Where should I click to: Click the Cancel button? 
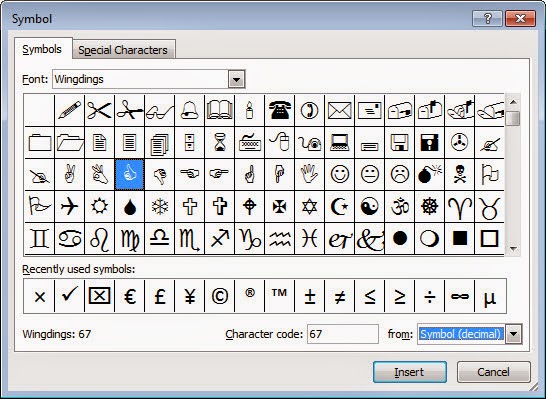493,372
